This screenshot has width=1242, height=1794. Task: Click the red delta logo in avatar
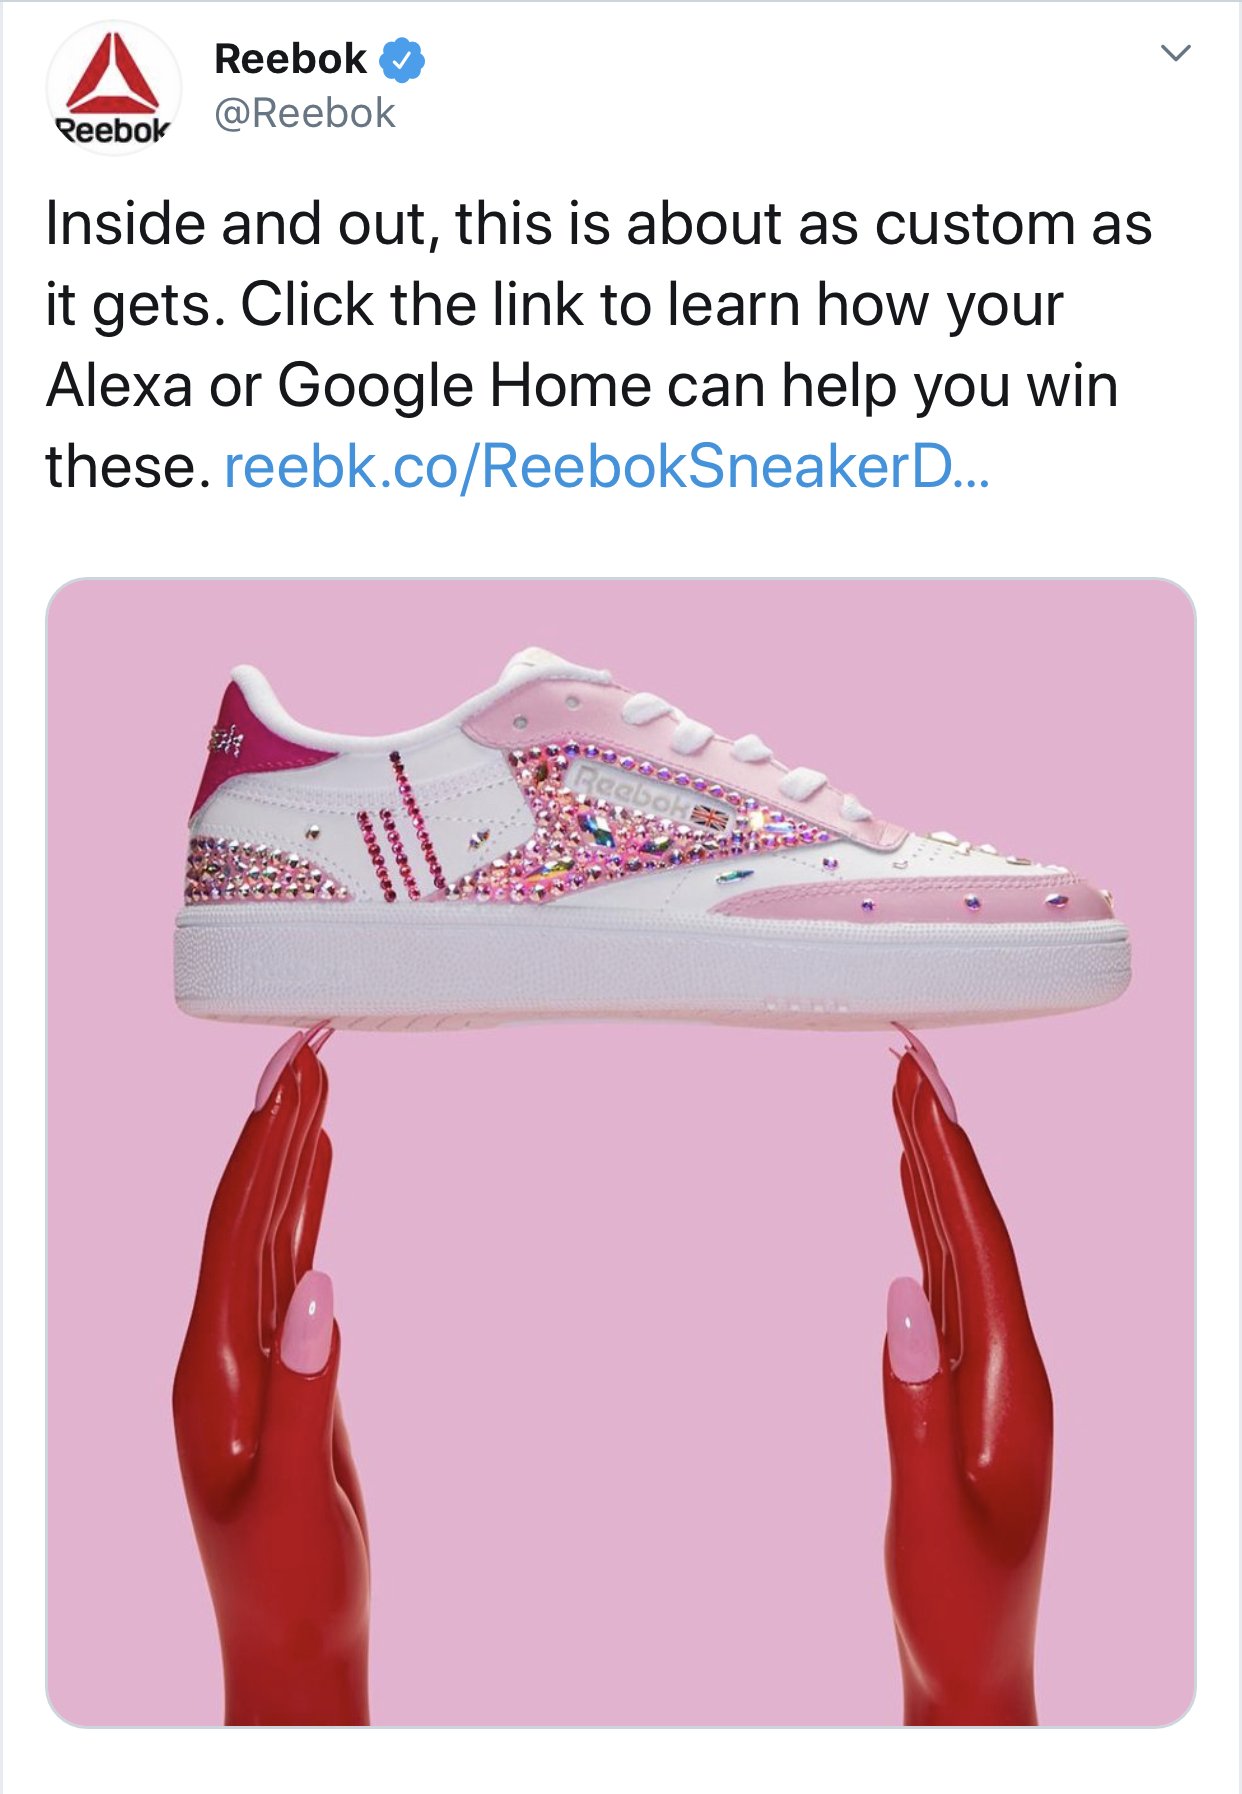112,73
